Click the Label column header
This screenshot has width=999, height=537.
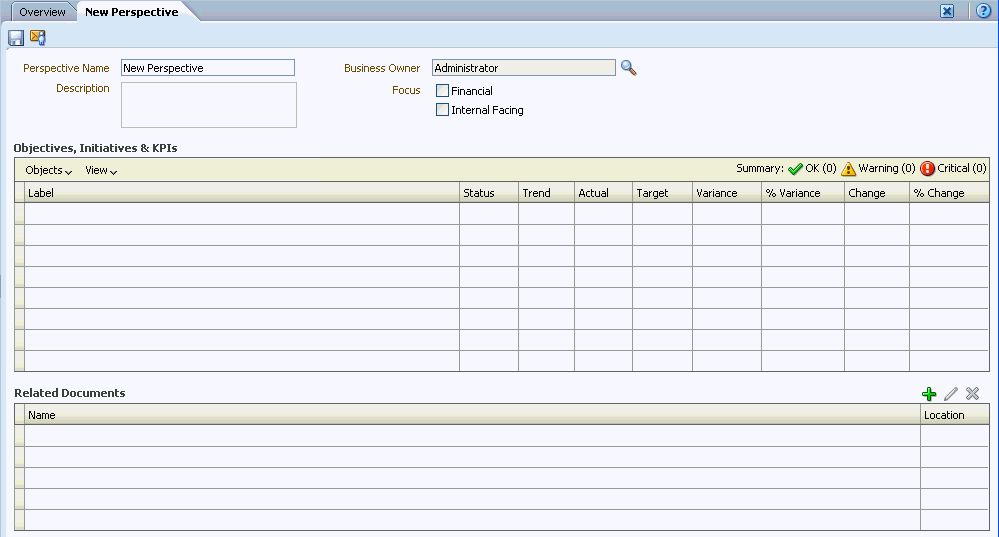[x=242, y=192]
